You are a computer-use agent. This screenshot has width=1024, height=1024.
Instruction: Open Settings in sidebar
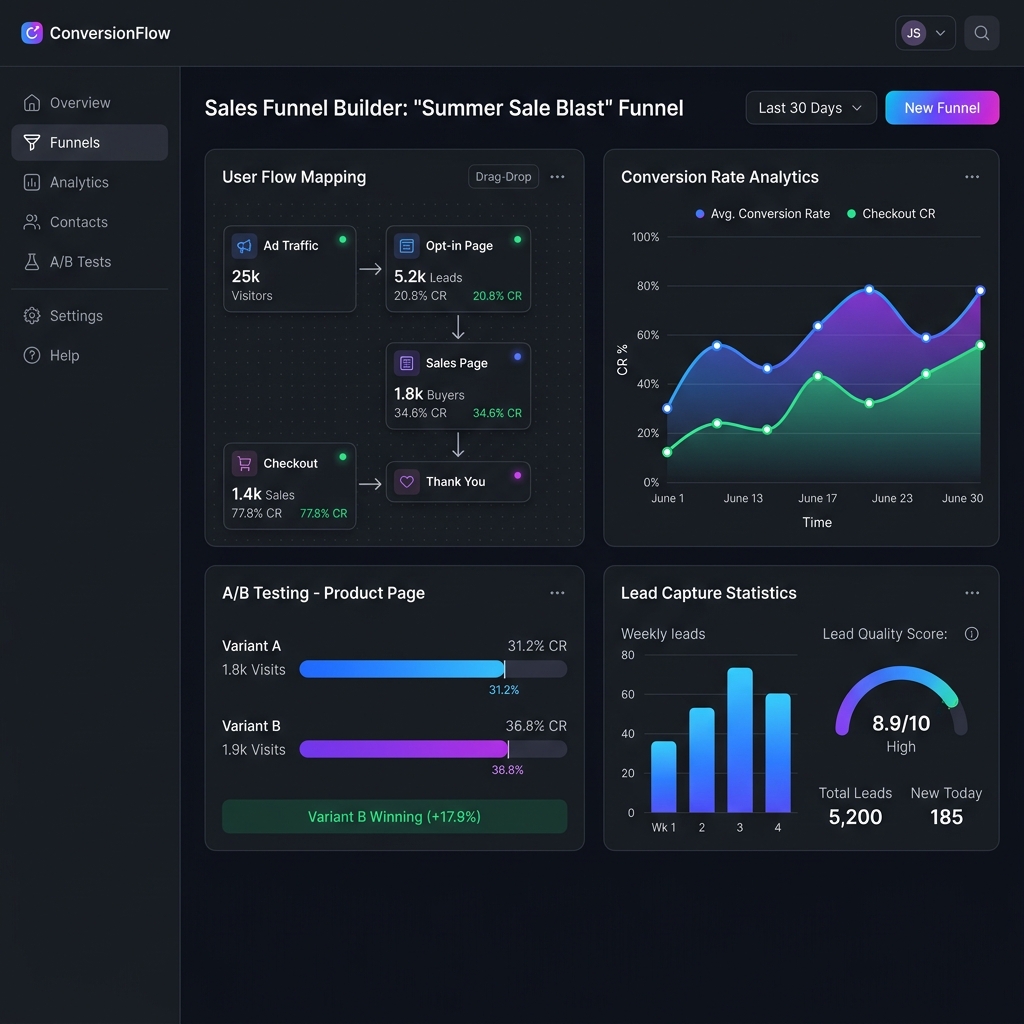pyautogui.click(x=89, y=316)
